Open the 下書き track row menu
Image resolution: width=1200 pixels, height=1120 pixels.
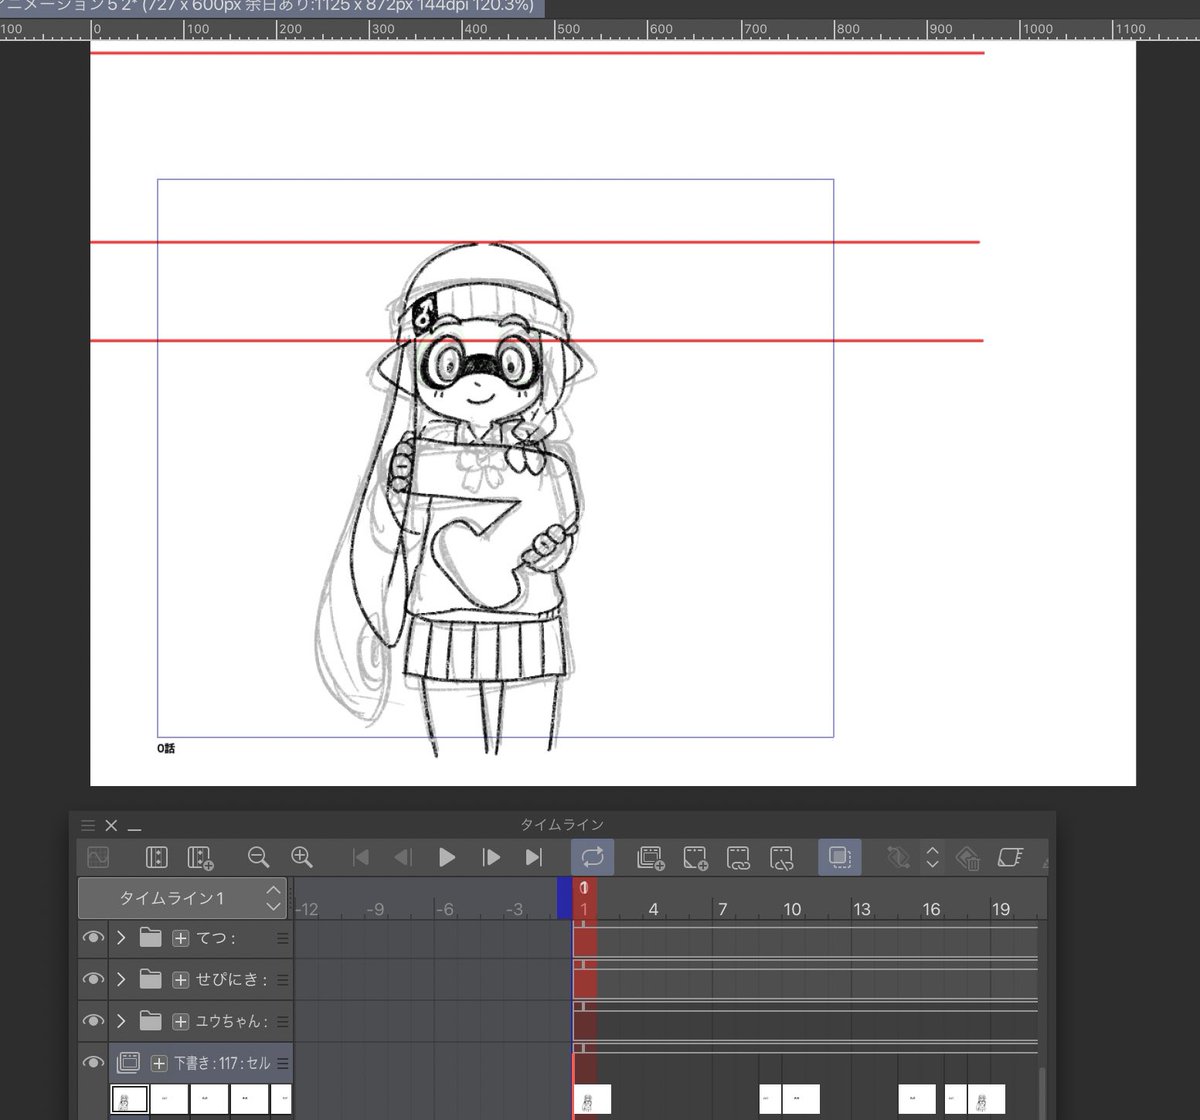click(283, 1063)
